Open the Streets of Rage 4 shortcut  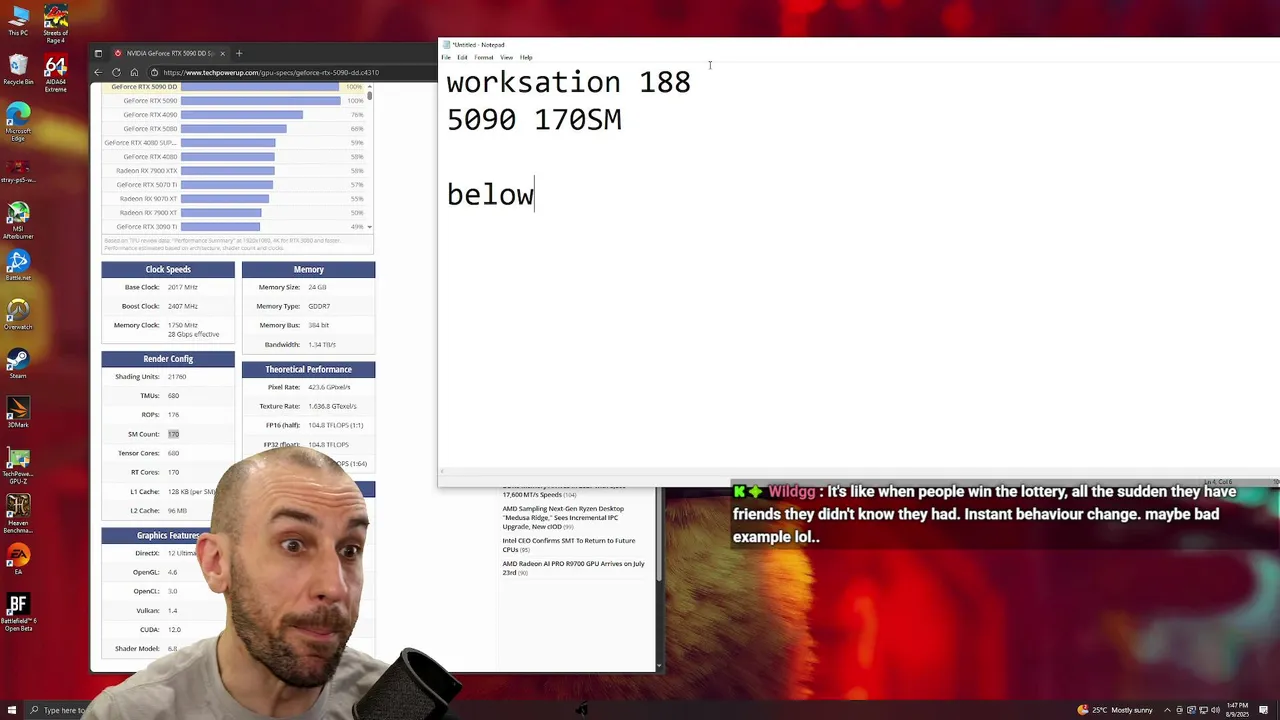point(56,24)
